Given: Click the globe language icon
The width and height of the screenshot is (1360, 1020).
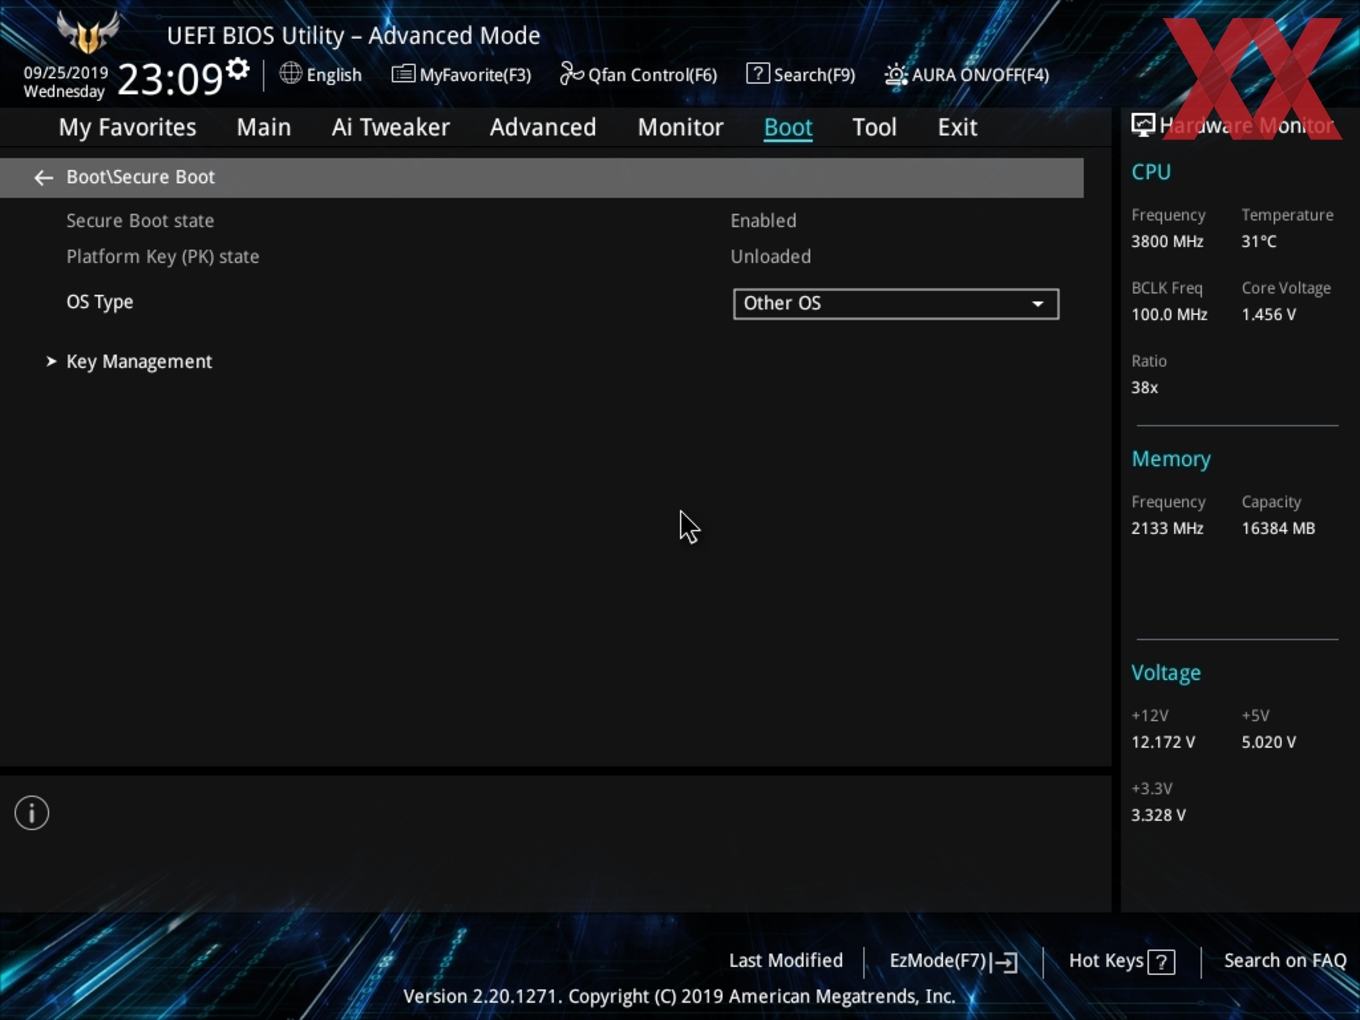Looking at the screenshot, I should point(290,73).
